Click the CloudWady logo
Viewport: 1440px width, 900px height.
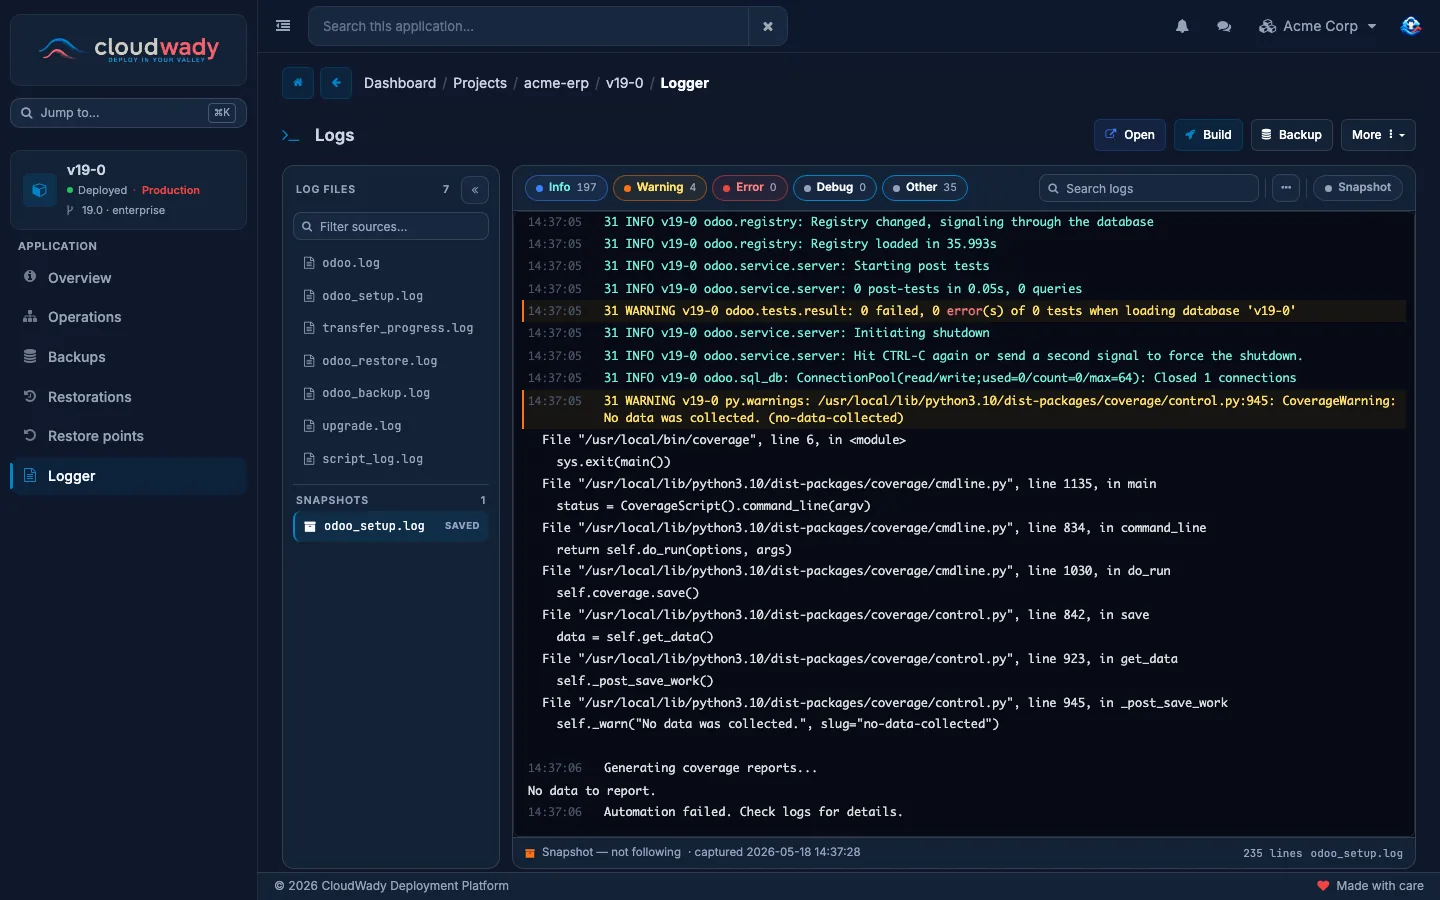[128, 49]
